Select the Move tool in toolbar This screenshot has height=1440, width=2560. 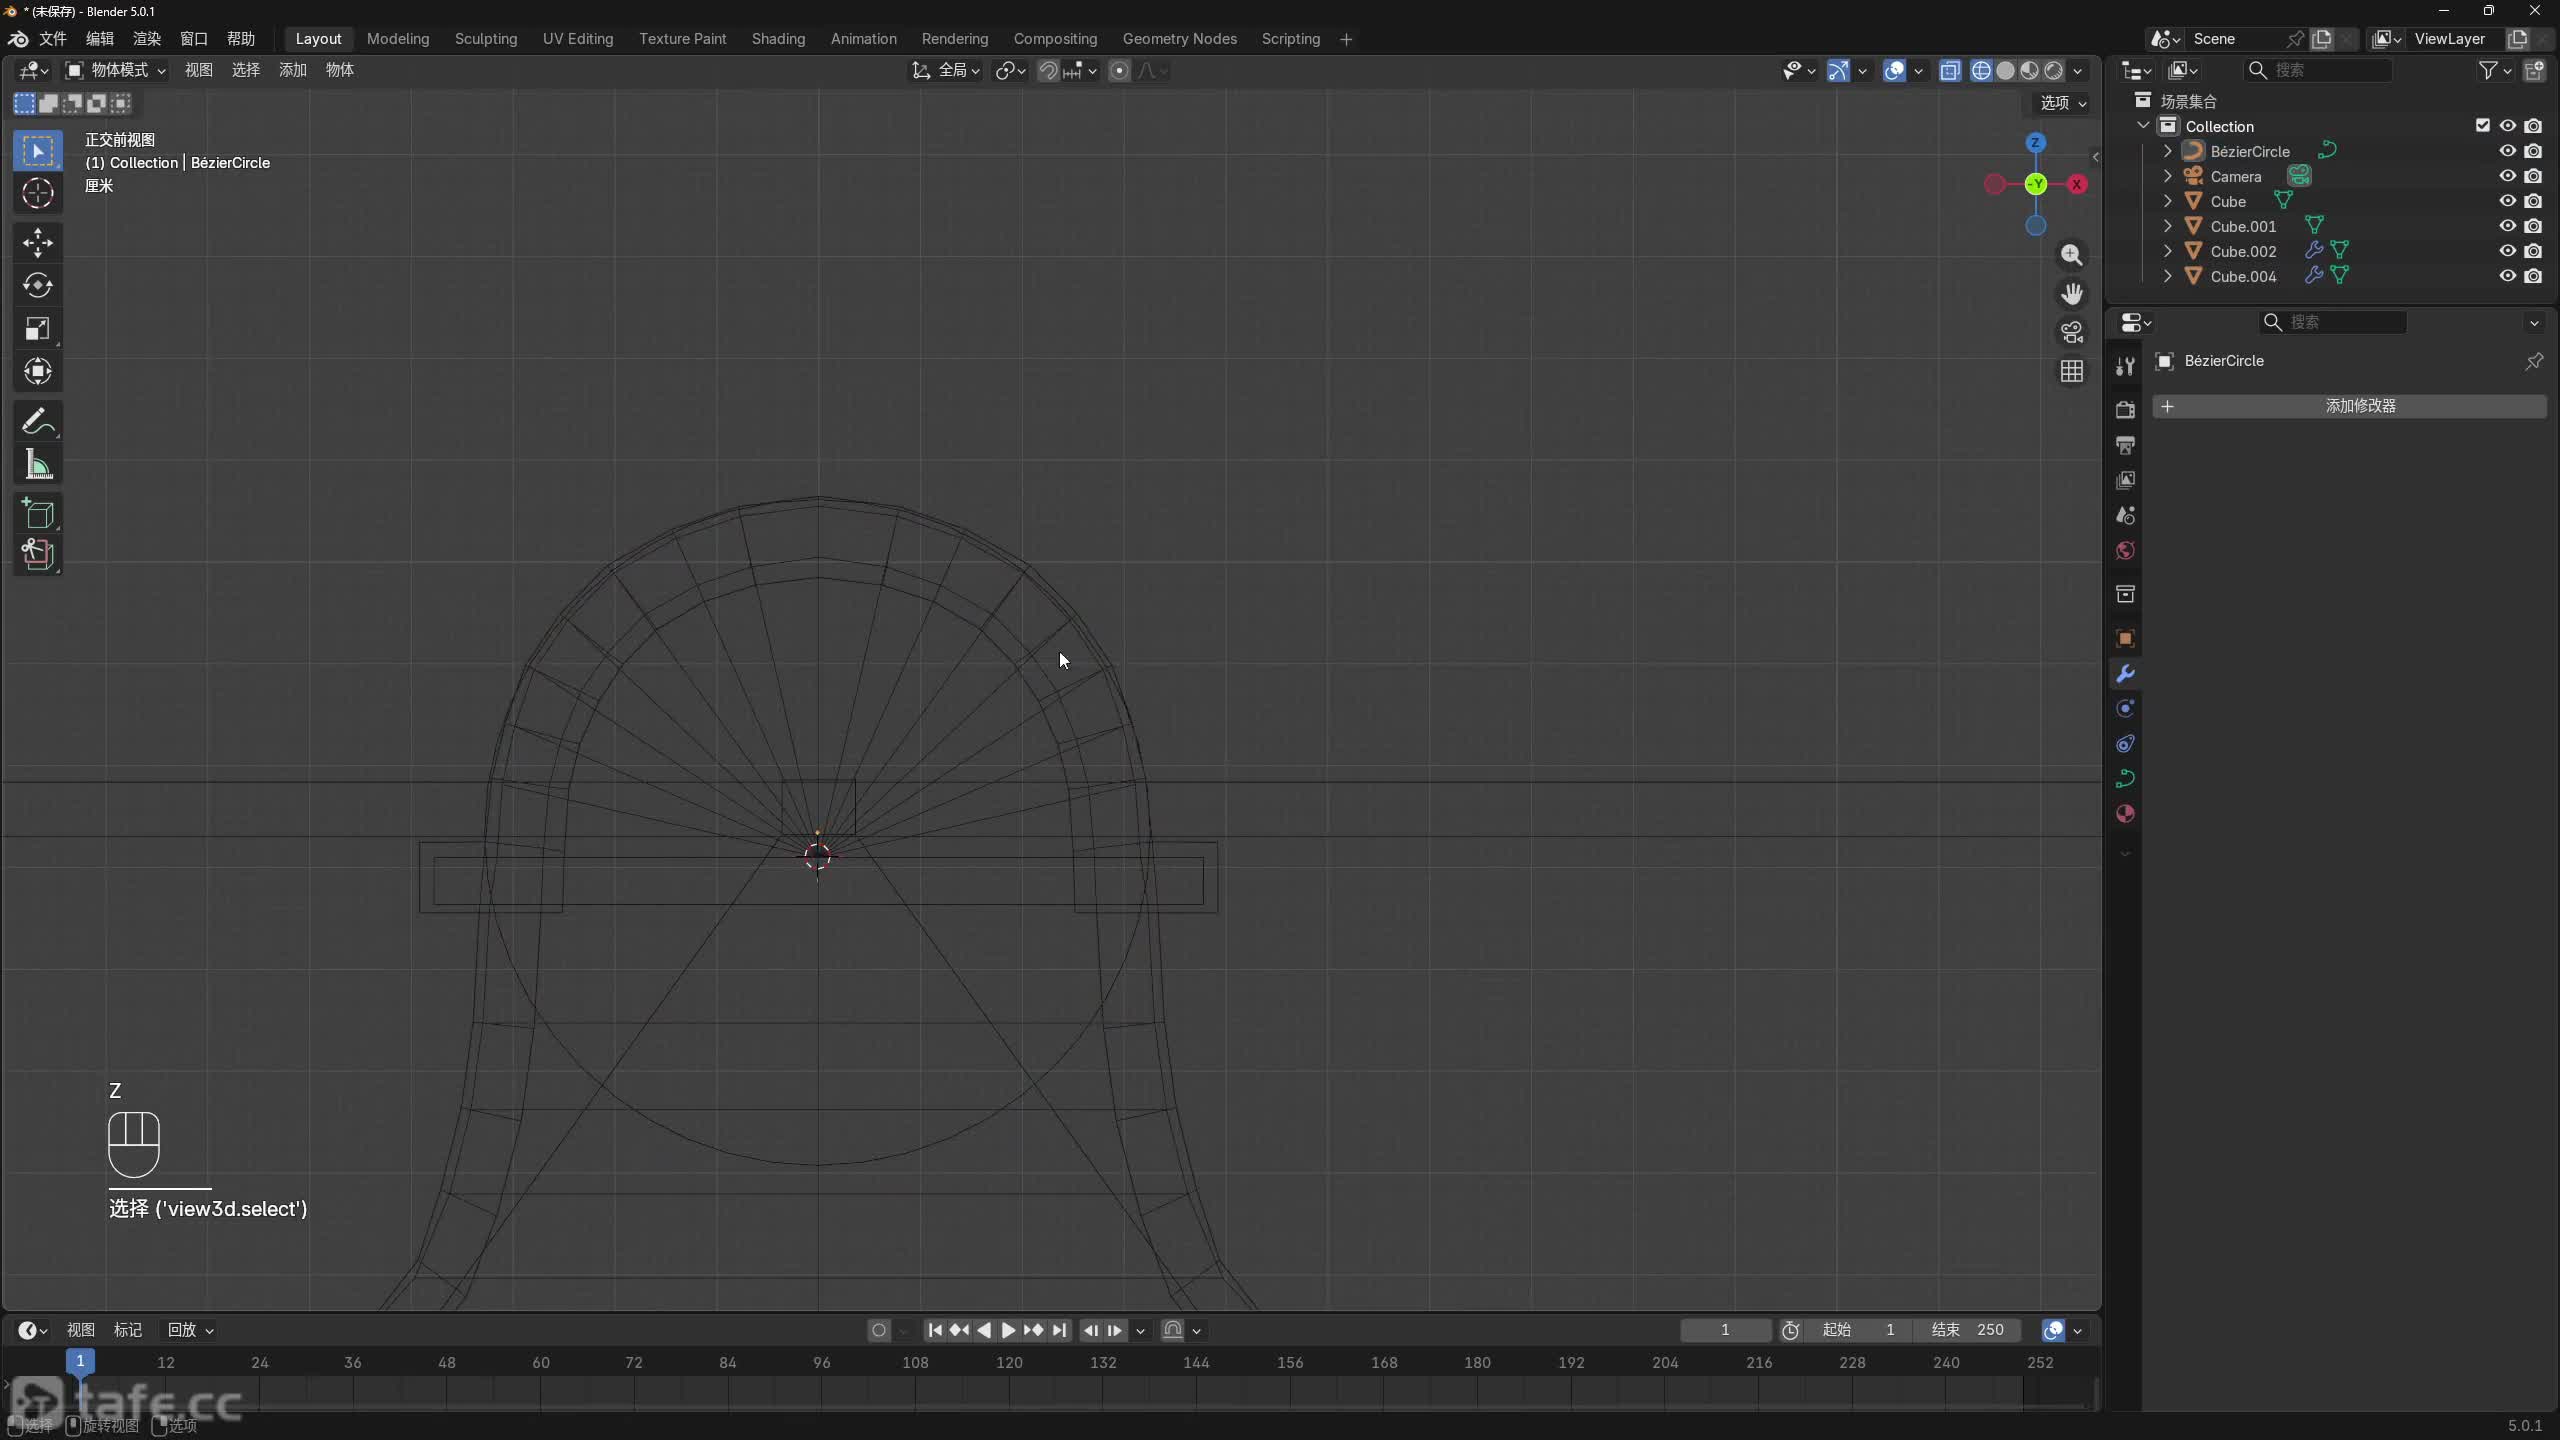tap(38, 242)
